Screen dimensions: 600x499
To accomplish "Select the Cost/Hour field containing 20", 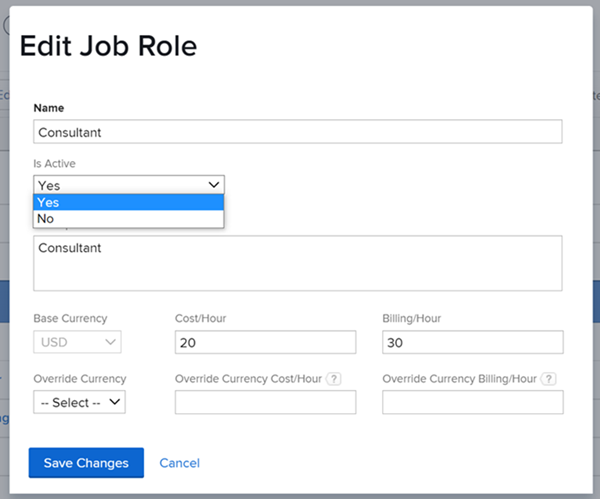I will [x=265, y=343].
